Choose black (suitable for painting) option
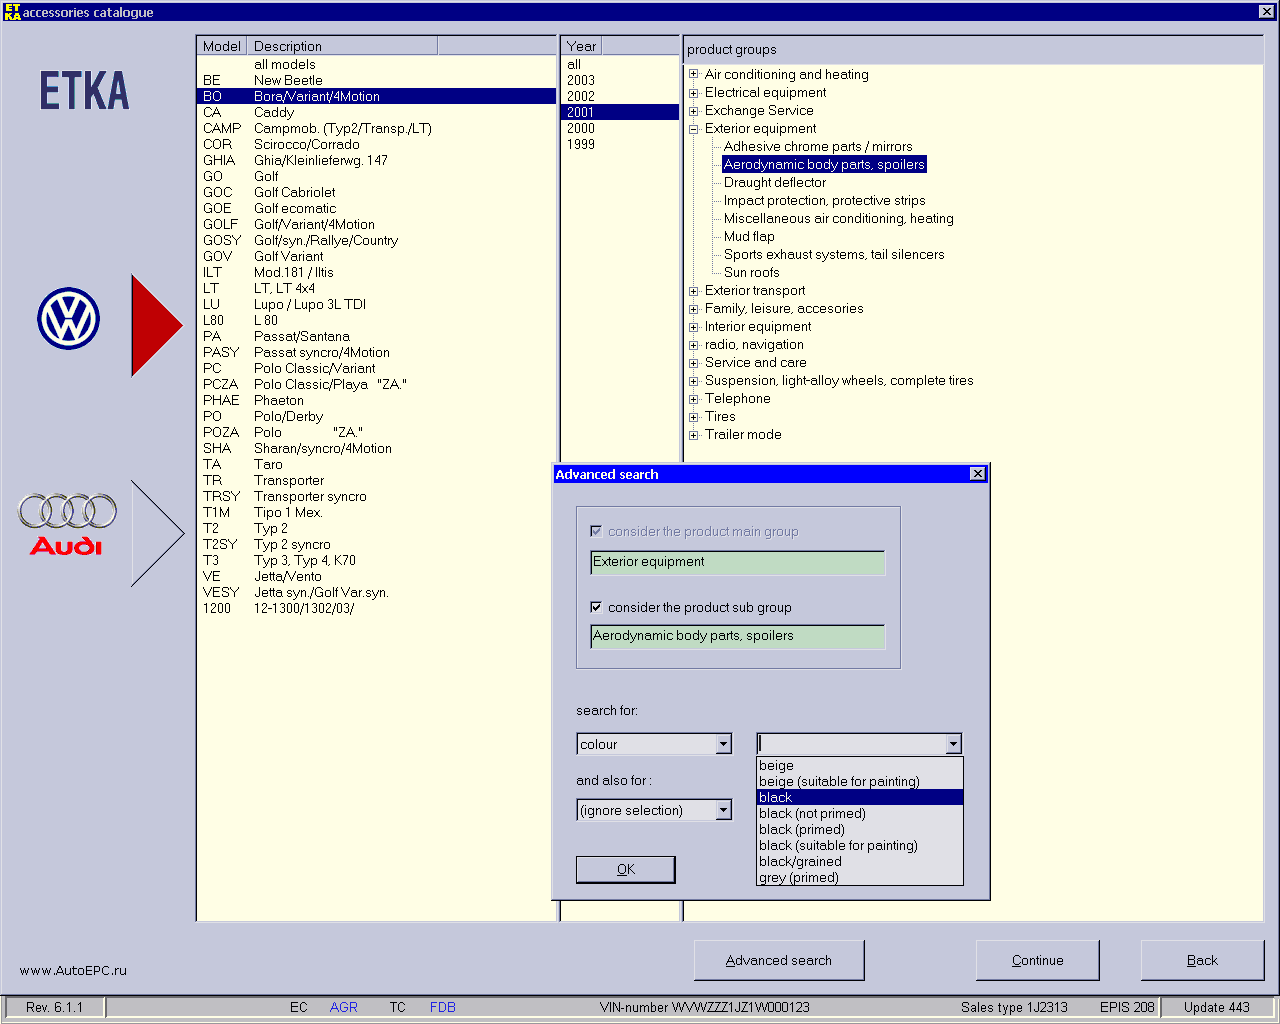This screenshot has width=1280, height=1024. click(860, 845)
